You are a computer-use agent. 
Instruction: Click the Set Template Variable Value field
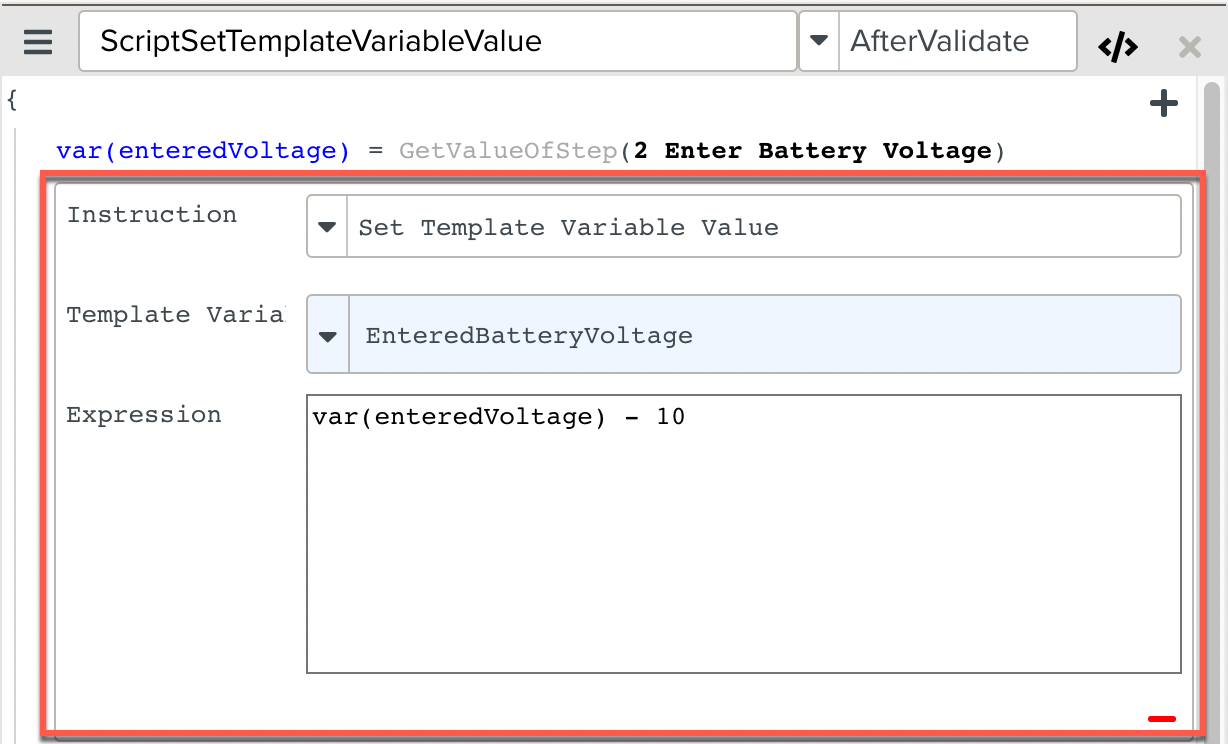[x=762, y=227]
